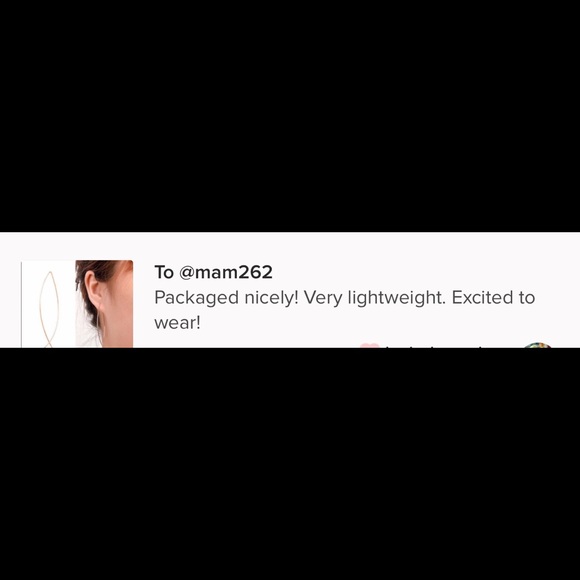This screenshot has height=580, width=580.
Task: Select the review text "Packaged nicely!"
Action: [x=226, y=298]
